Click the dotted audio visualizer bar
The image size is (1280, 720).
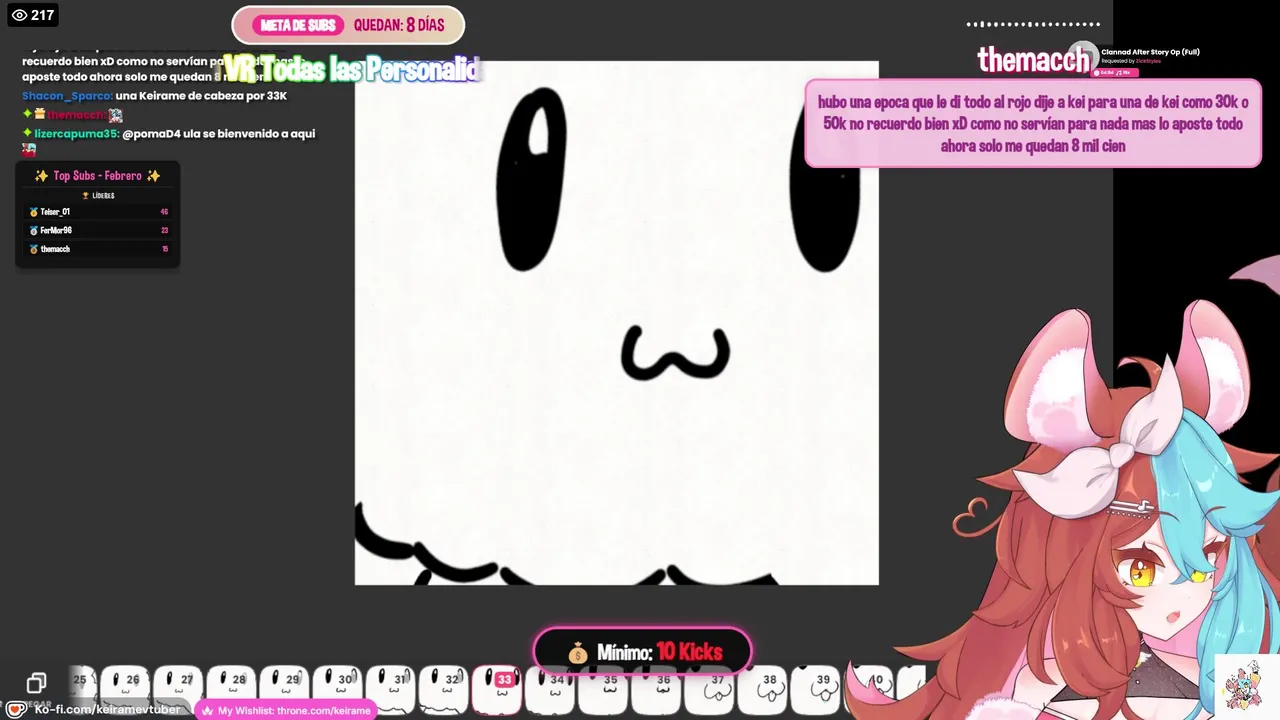click(x=1033, y=24)
